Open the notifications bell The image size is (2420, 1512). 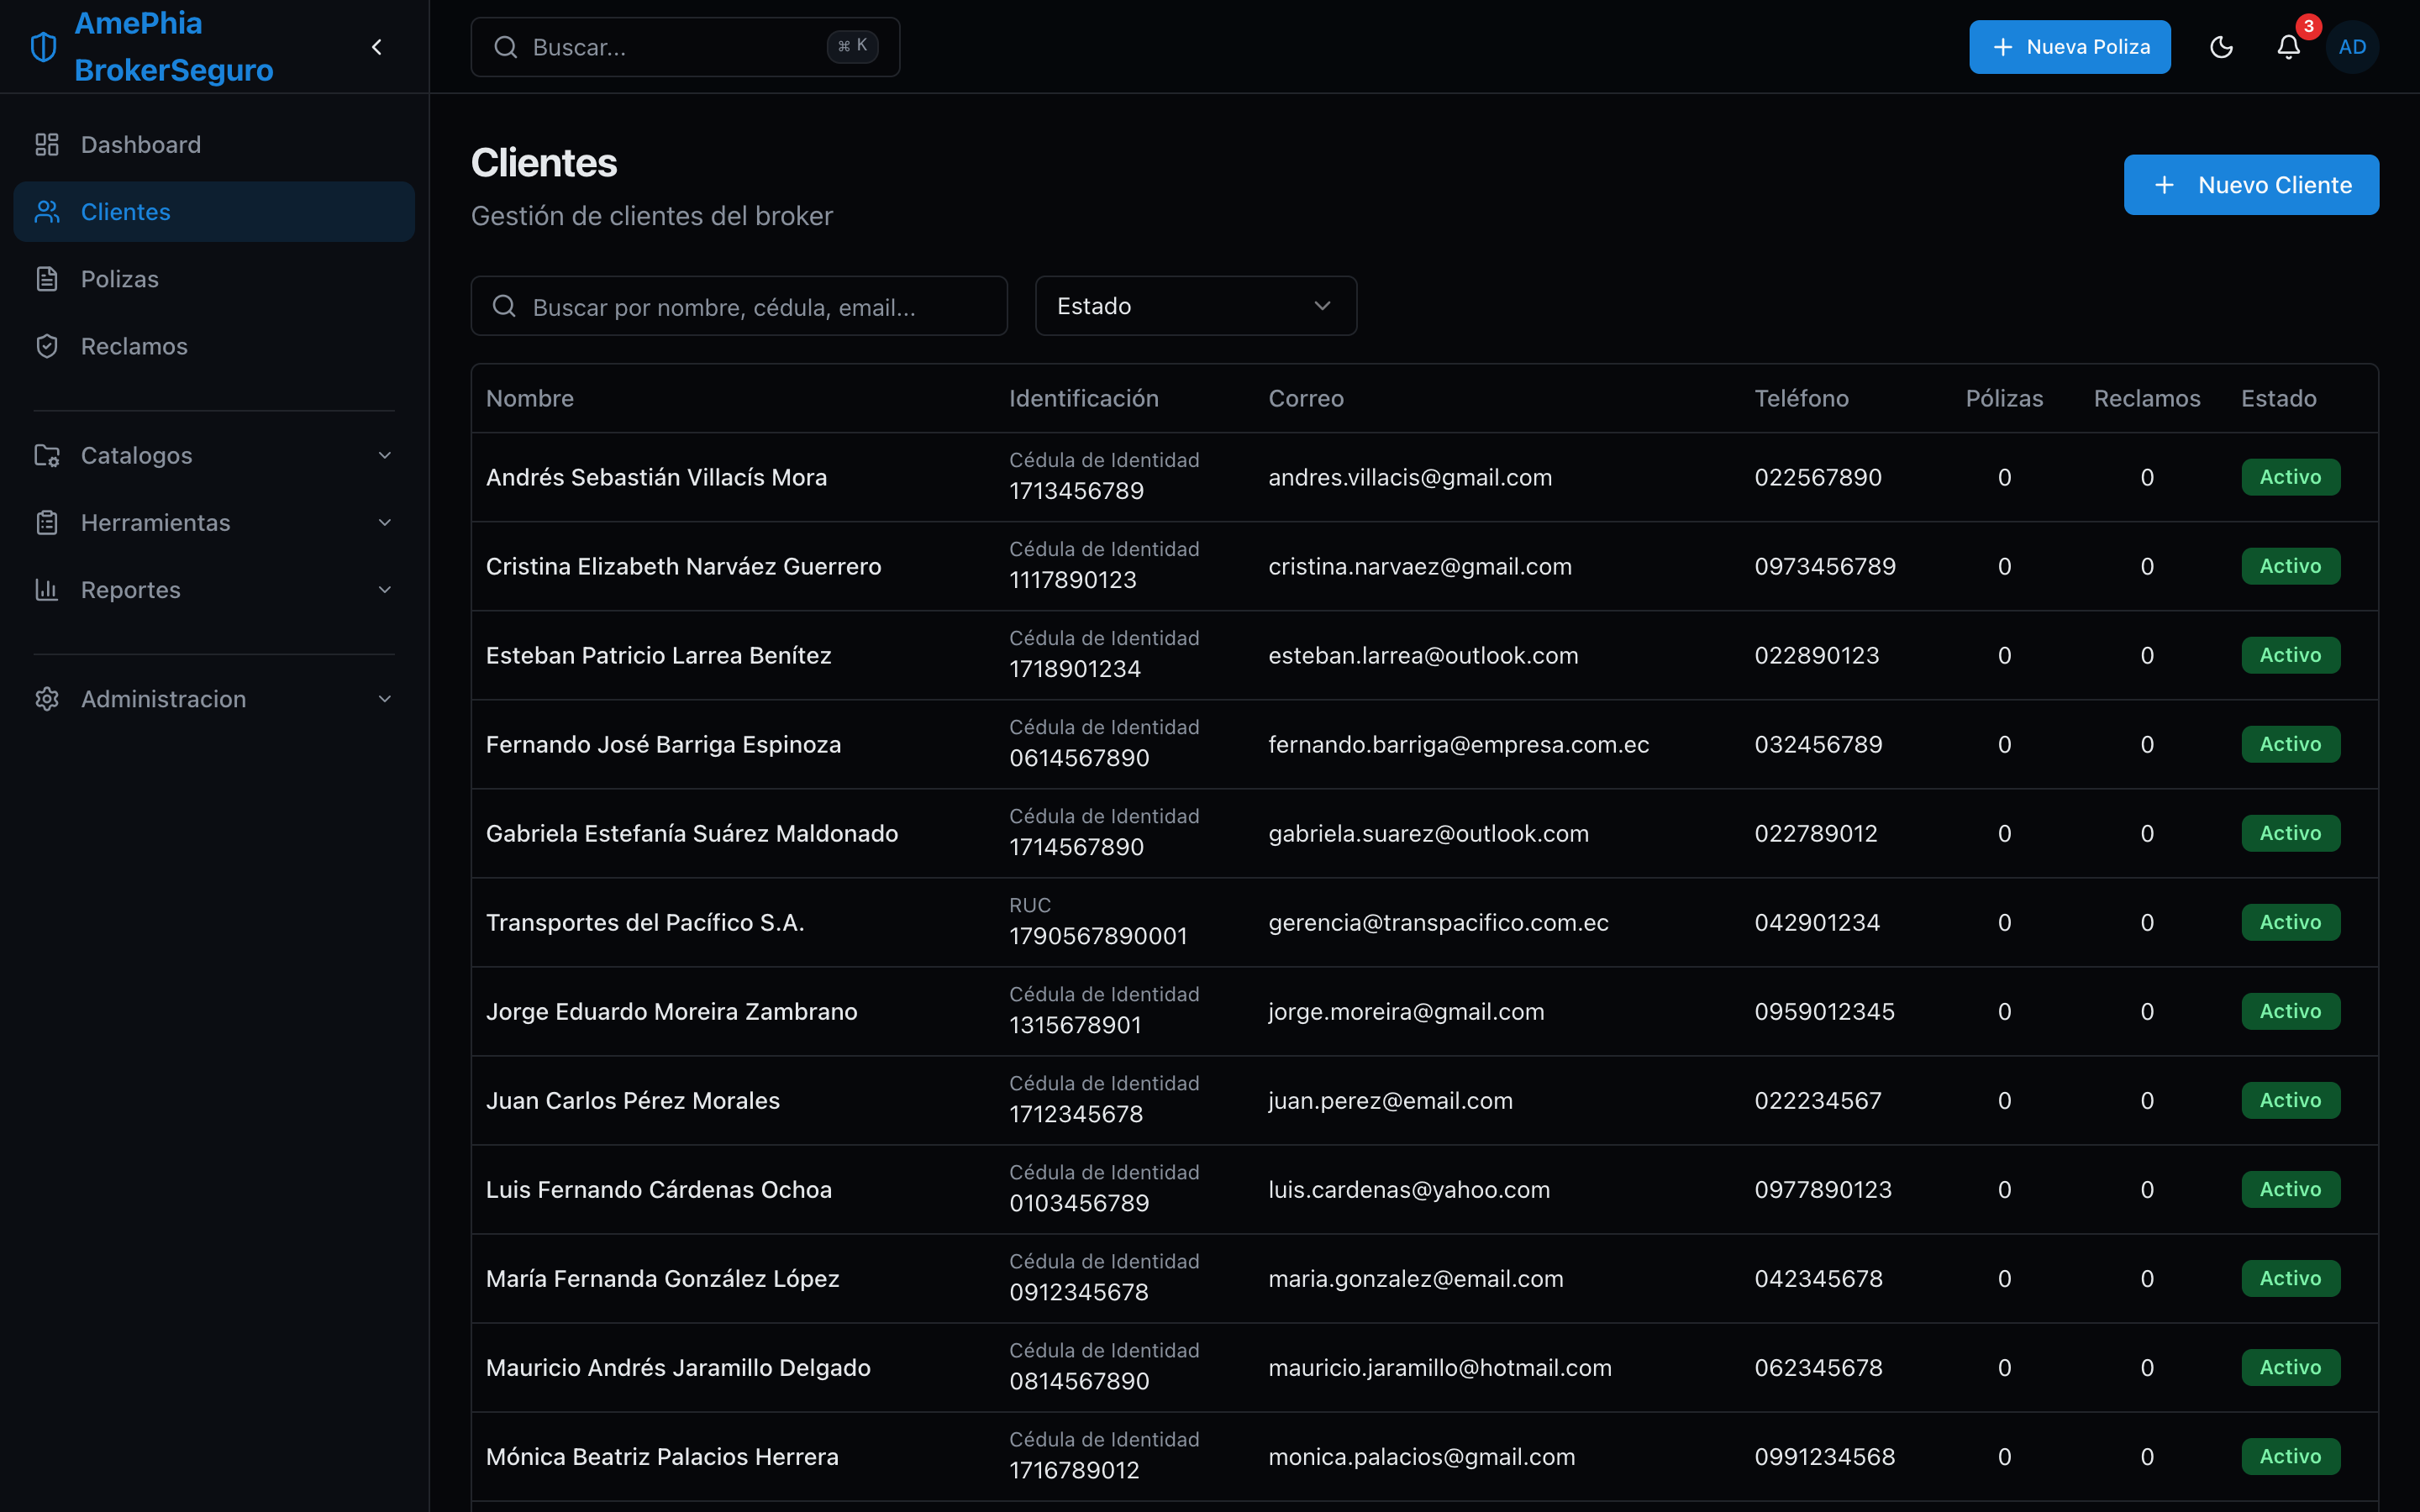coord(2289,47)
